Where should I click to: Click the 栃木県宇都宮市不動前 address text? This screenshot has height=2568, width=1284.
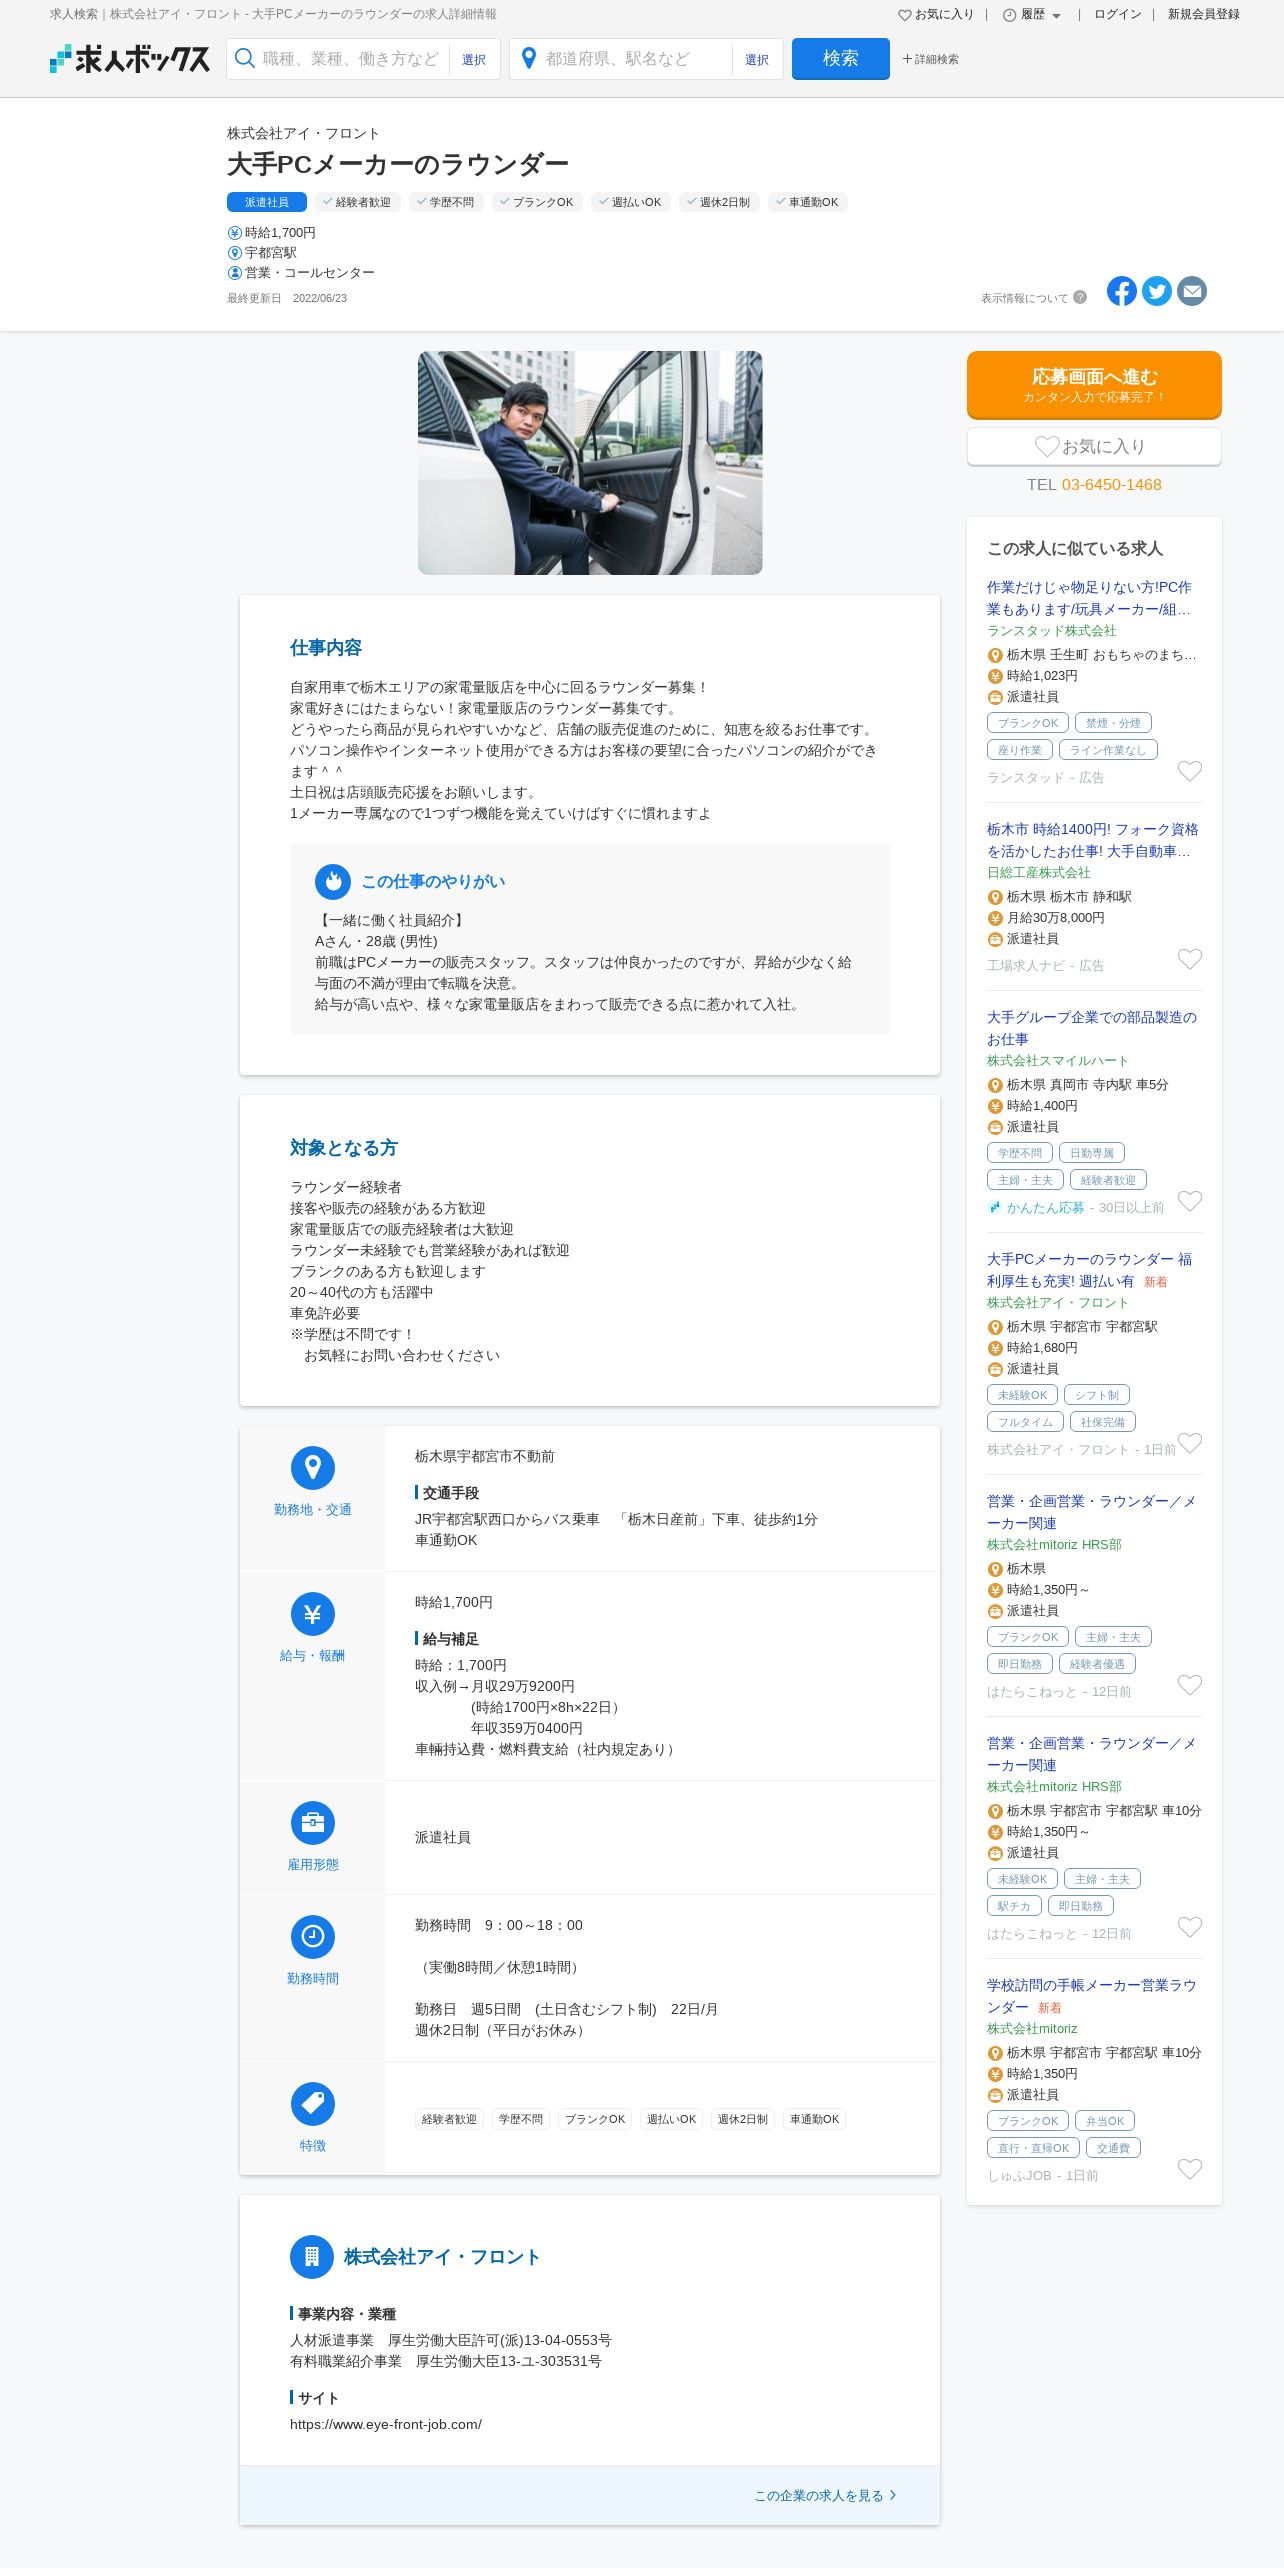point(485,1457)
